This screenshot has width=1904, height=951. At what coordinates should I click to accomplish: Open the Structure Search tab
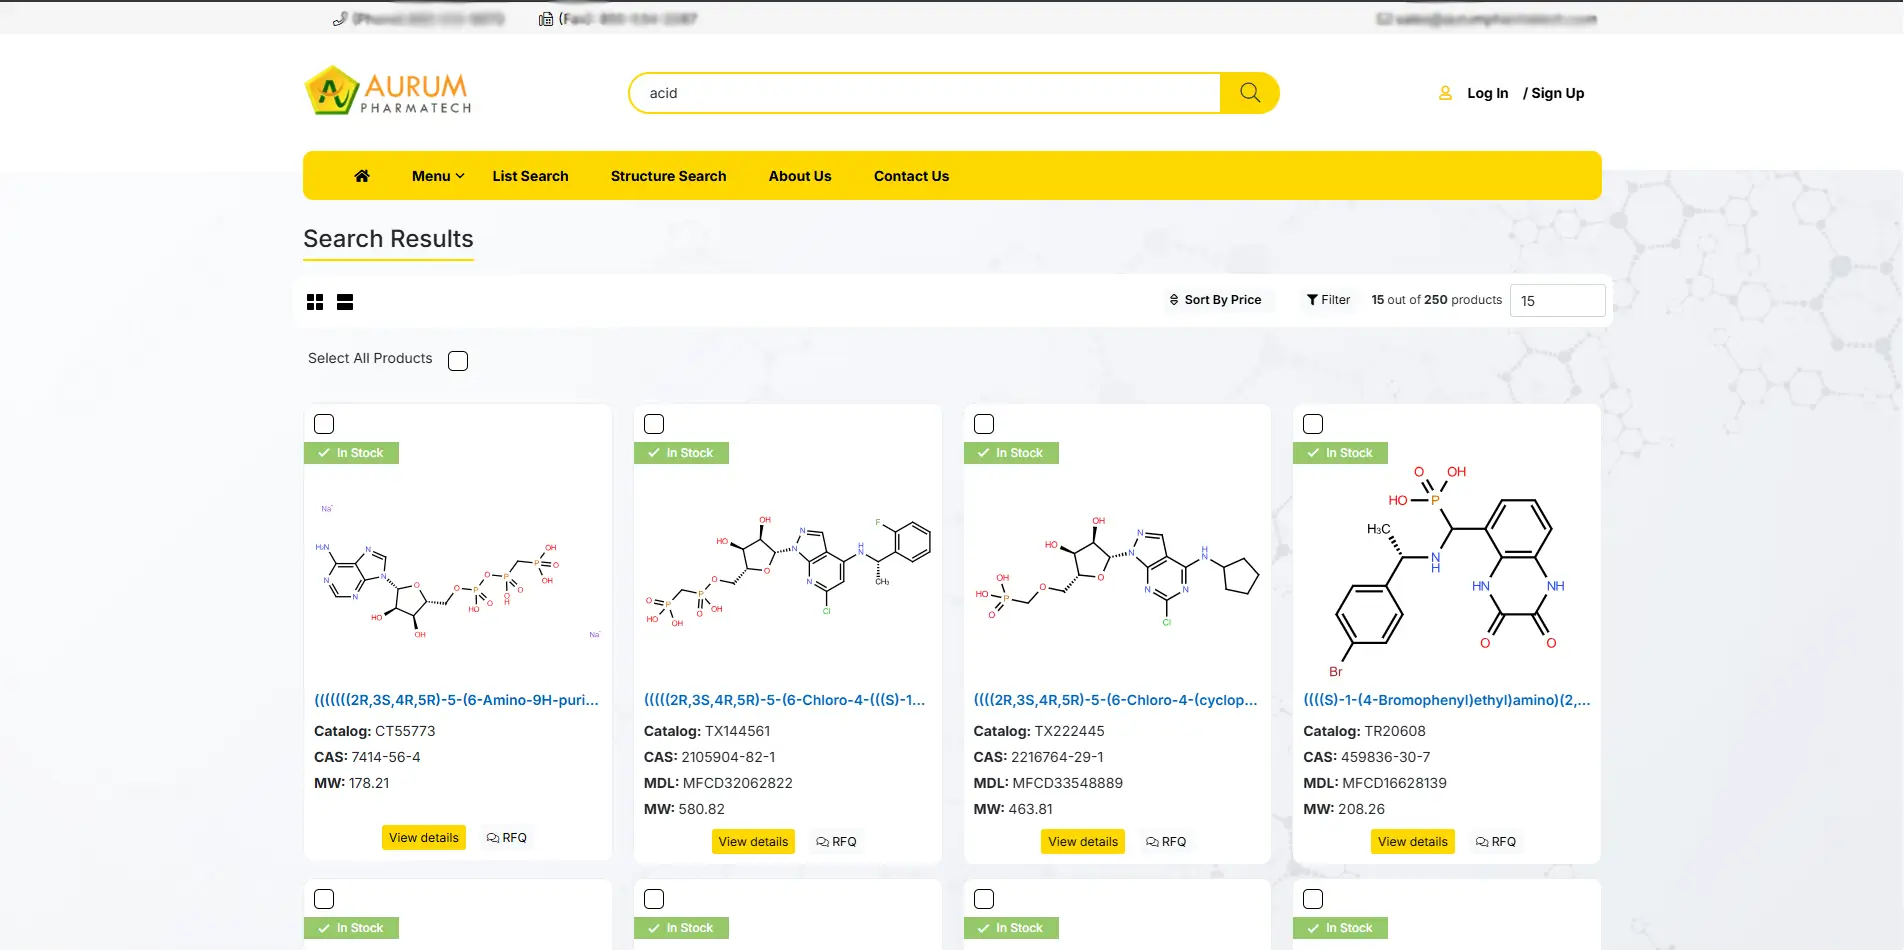coord(668,176)
